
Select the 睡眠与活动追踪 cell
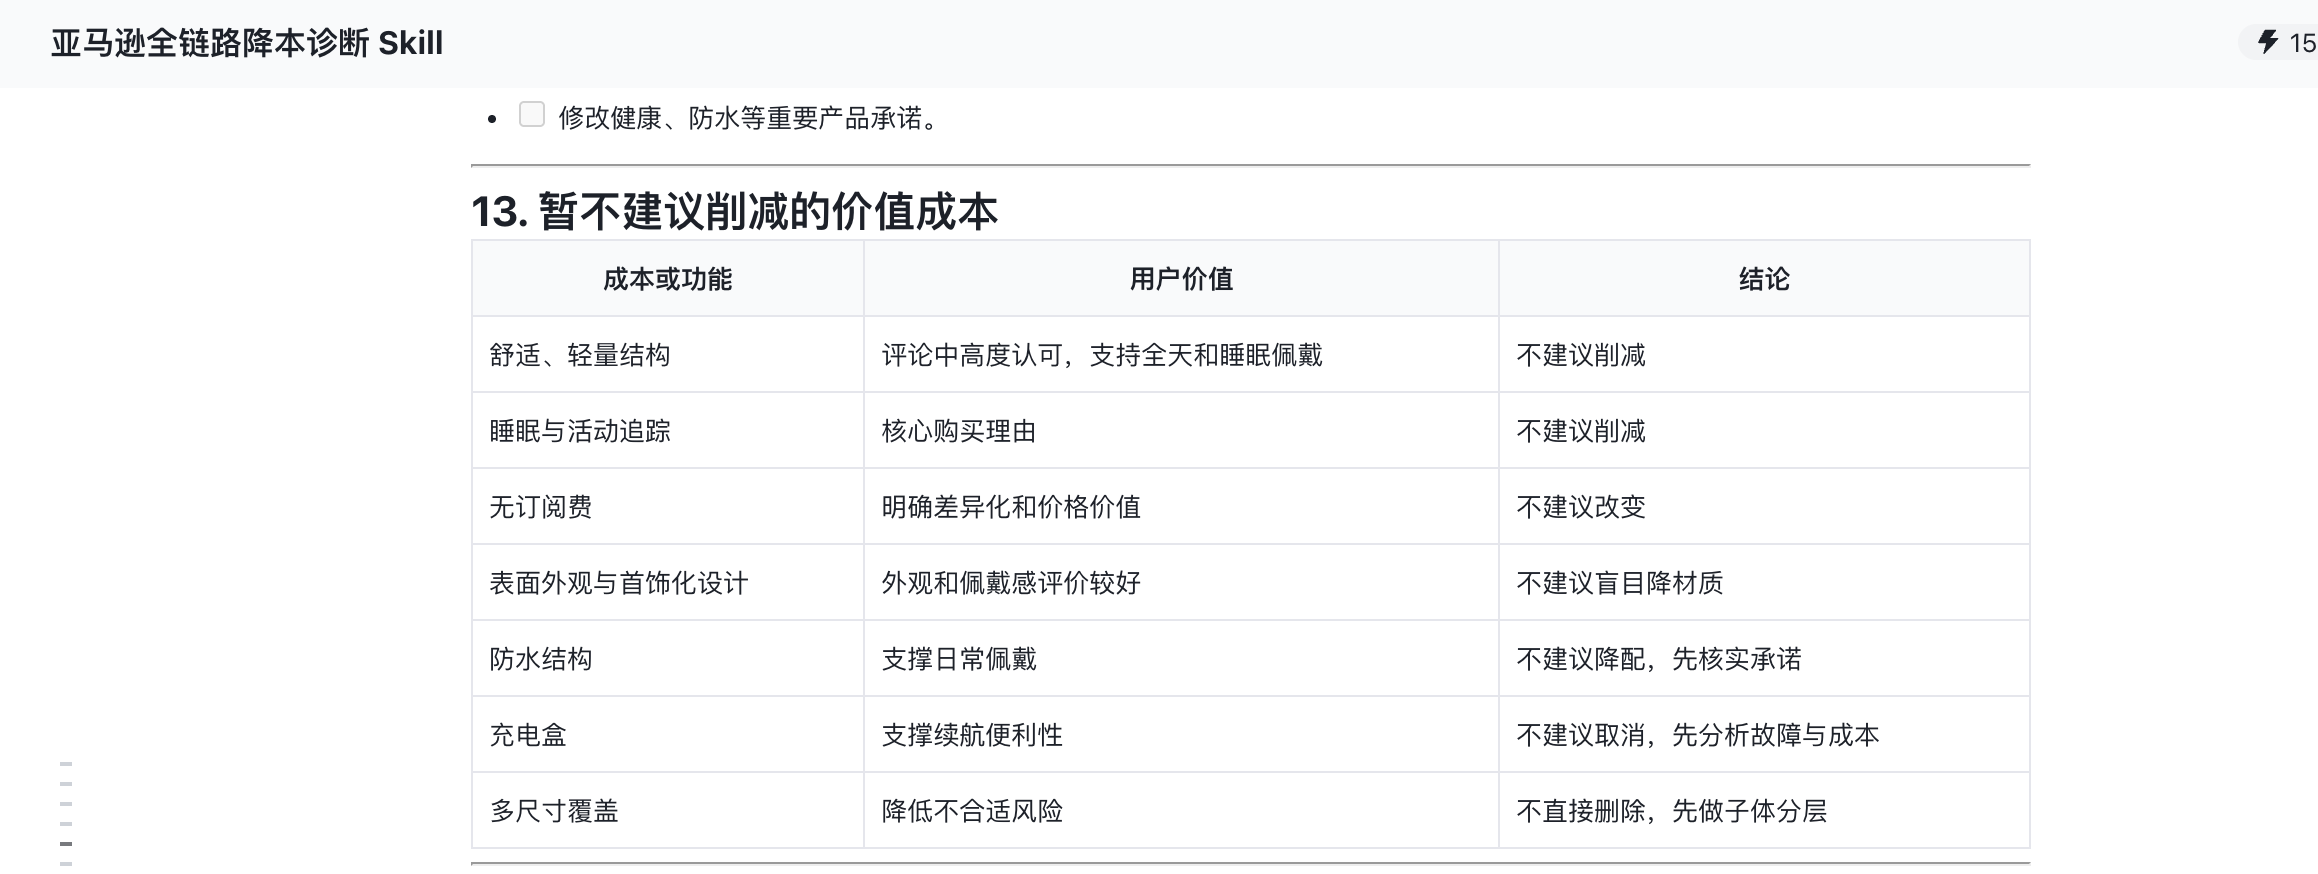pyautogui.click(x=668, y=431)
